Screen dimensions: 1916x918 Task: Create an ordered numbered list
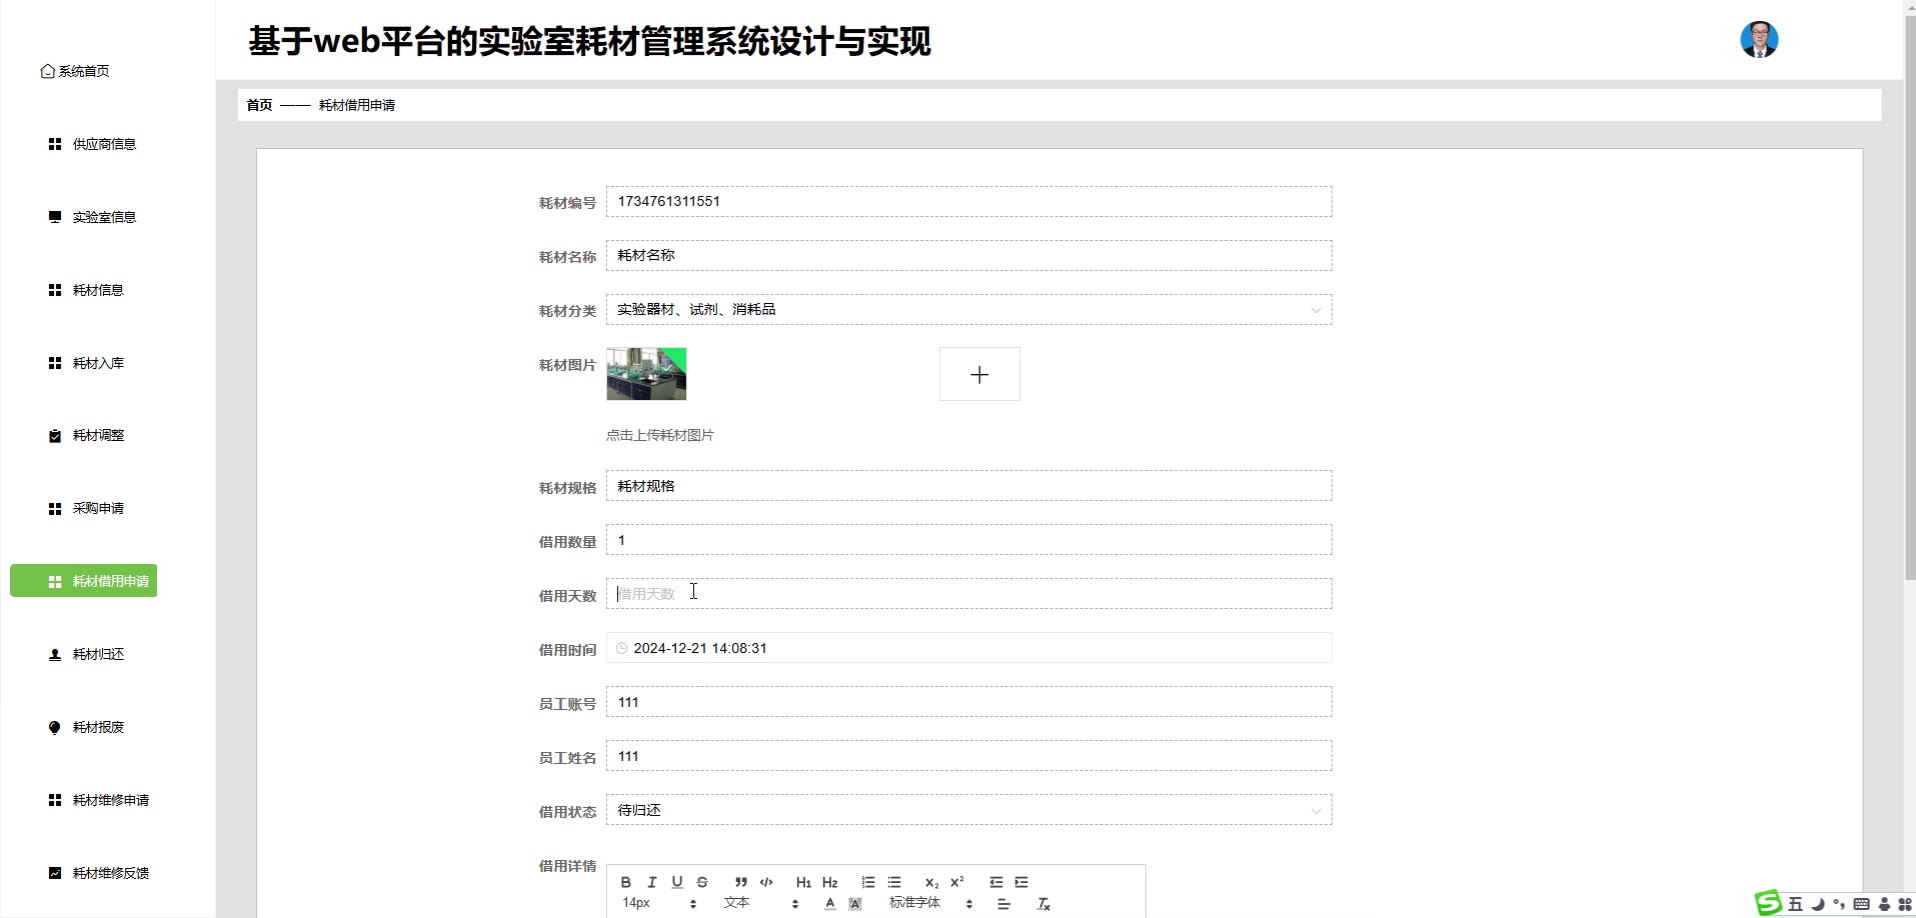tap(868, 882)
